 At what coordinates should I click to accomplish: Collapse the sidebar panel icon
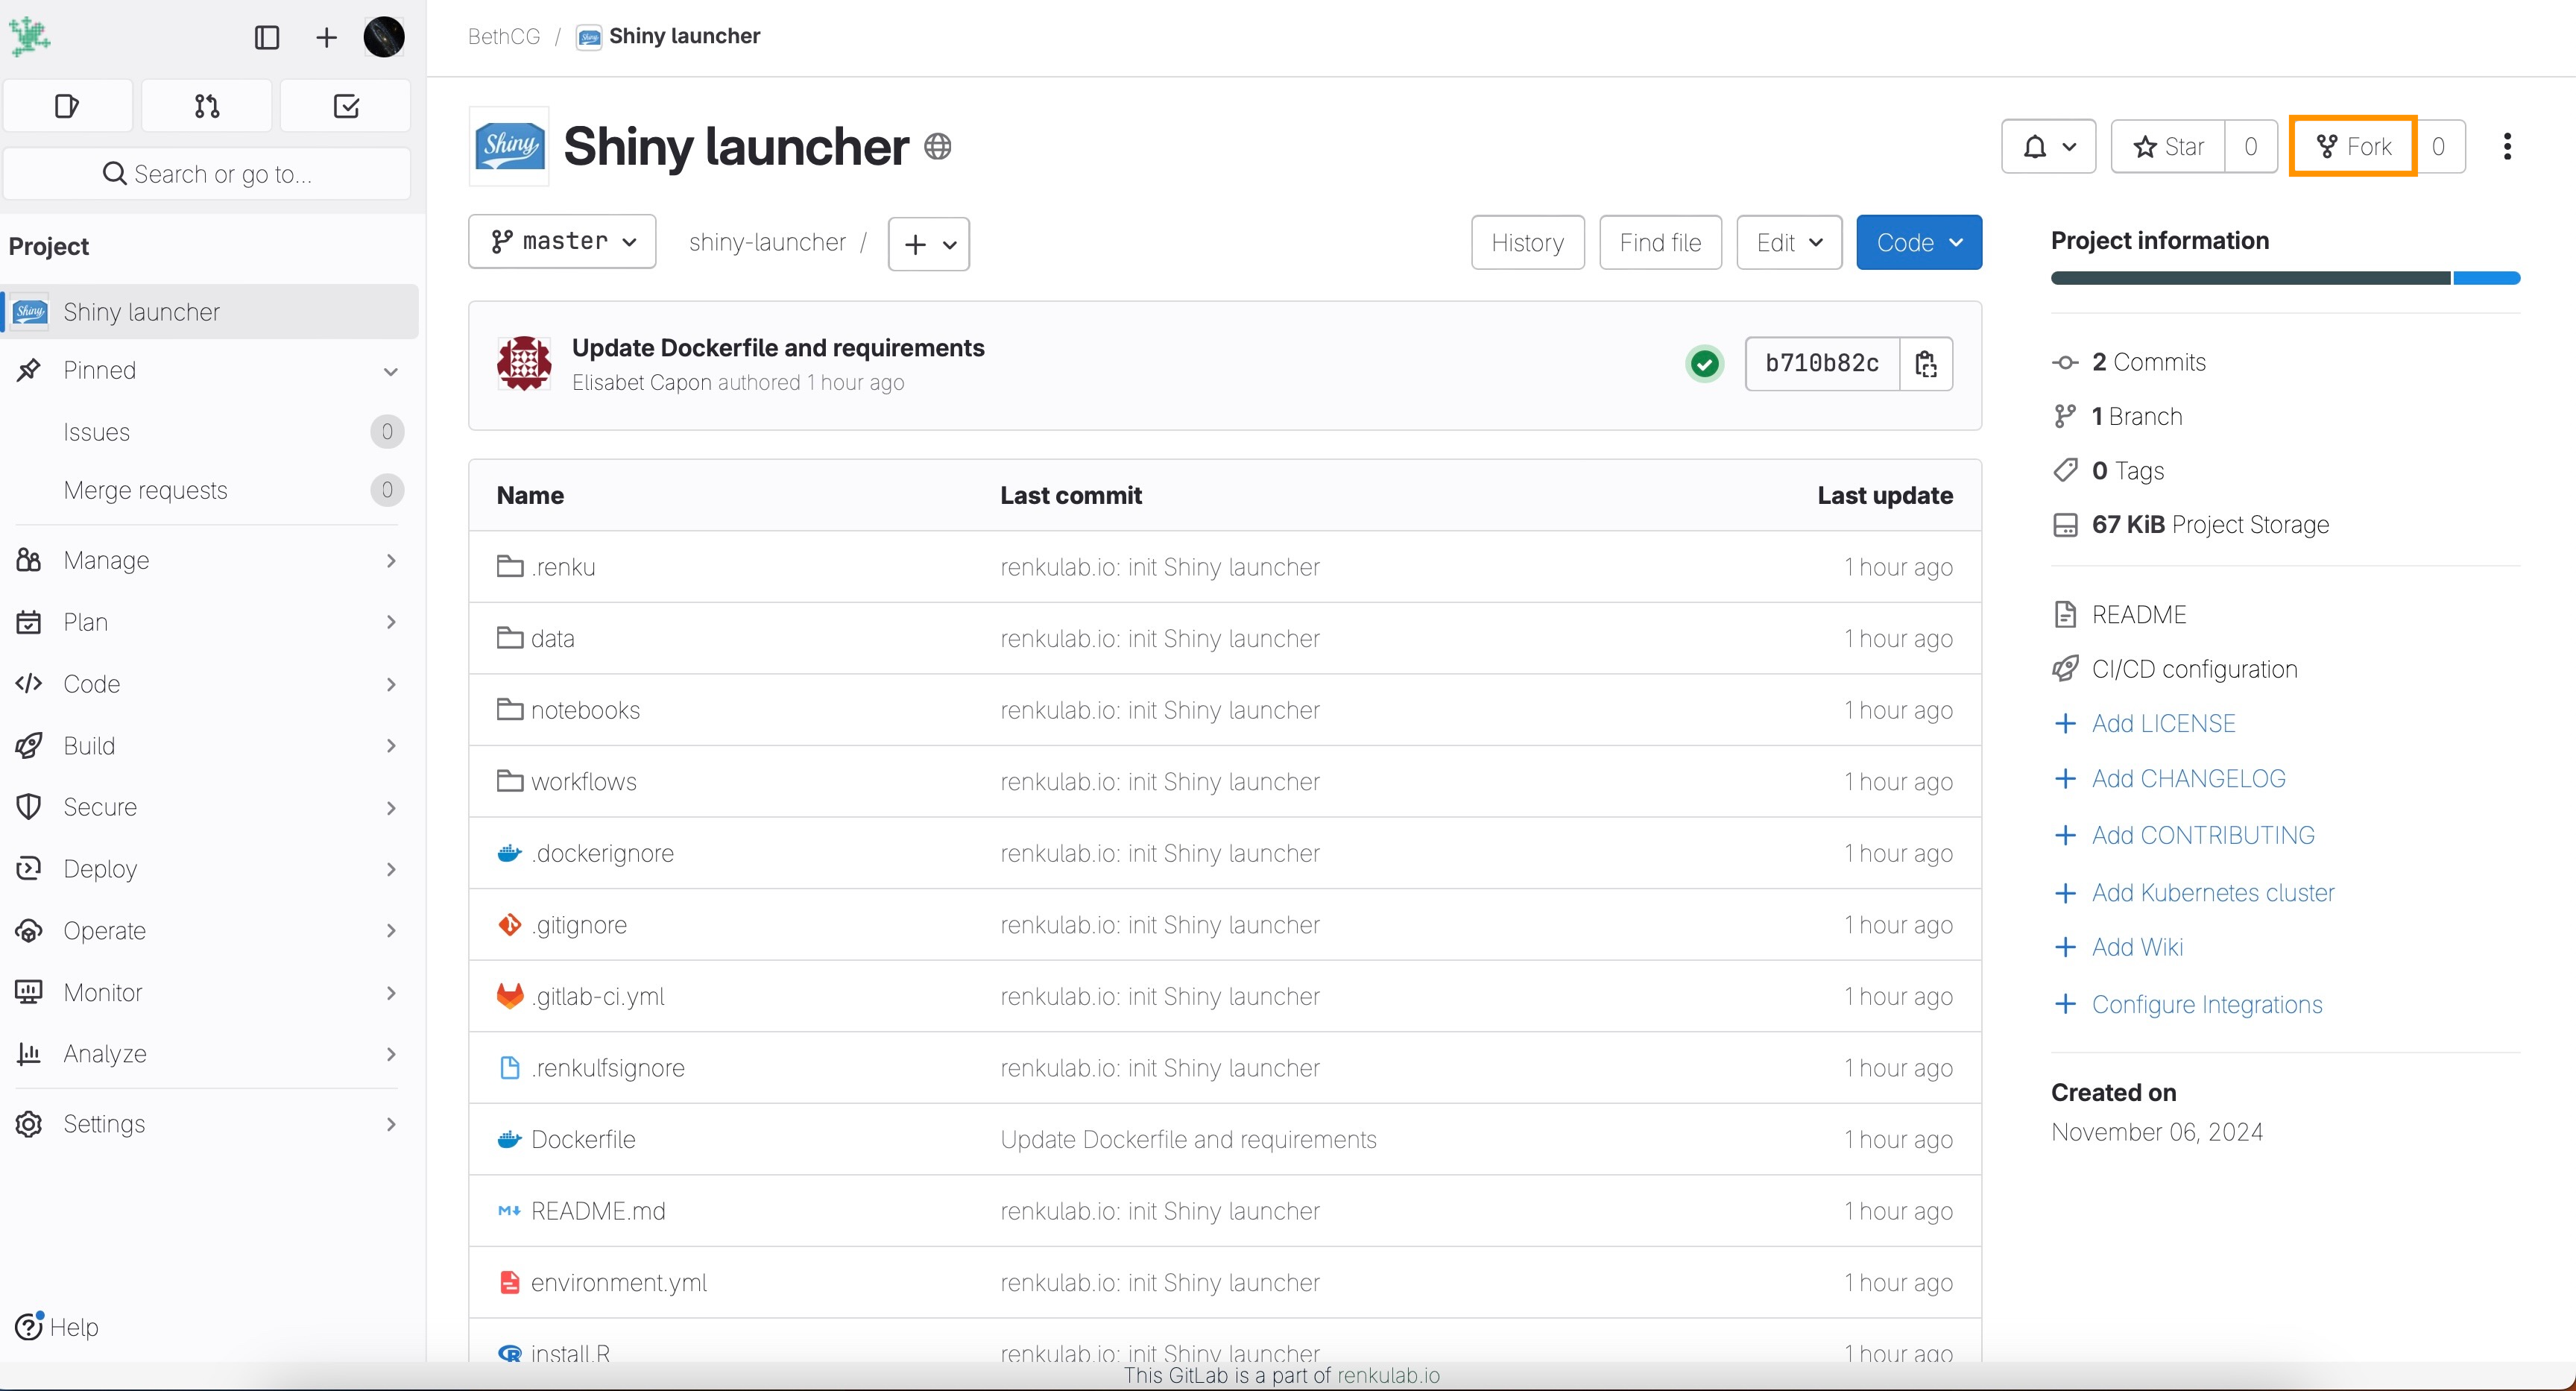[267, 38]
